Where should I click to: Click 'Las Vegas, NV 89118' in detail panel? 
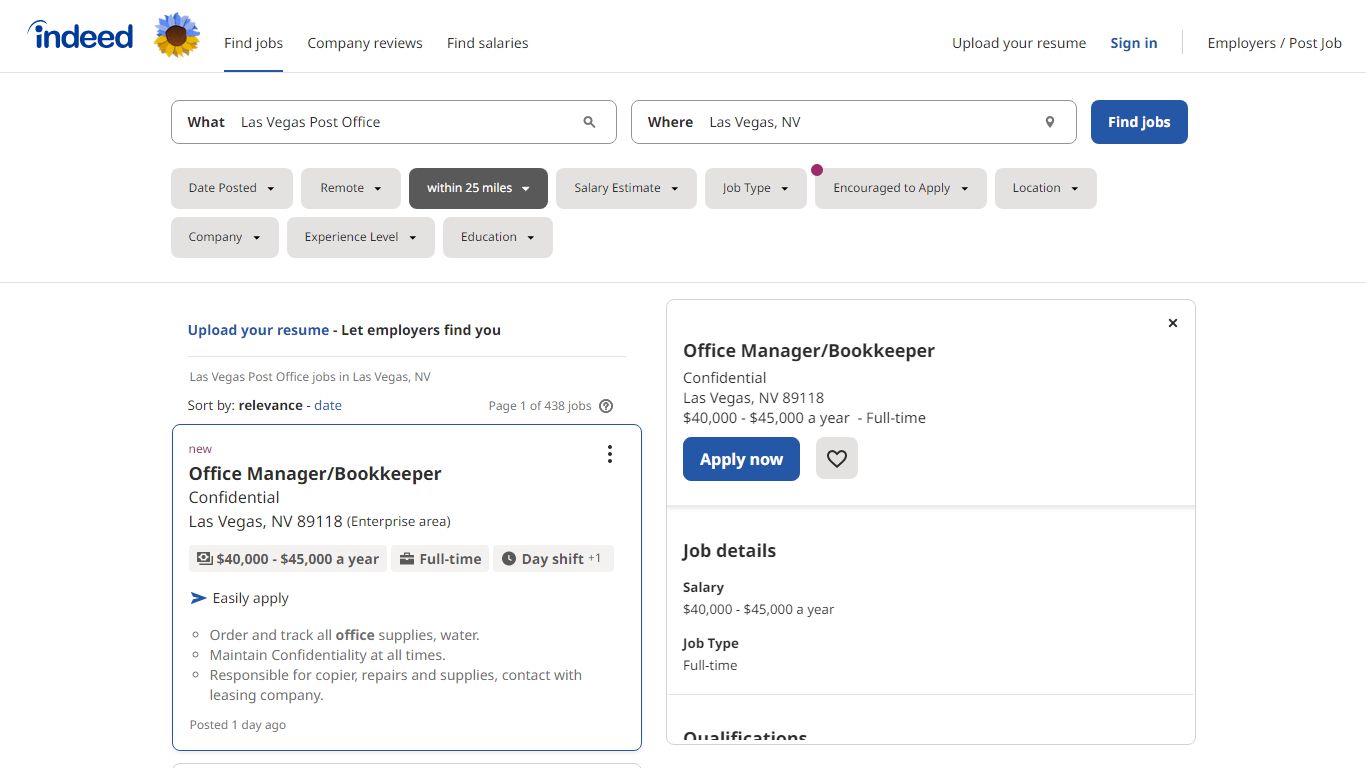tap(753, 398)
